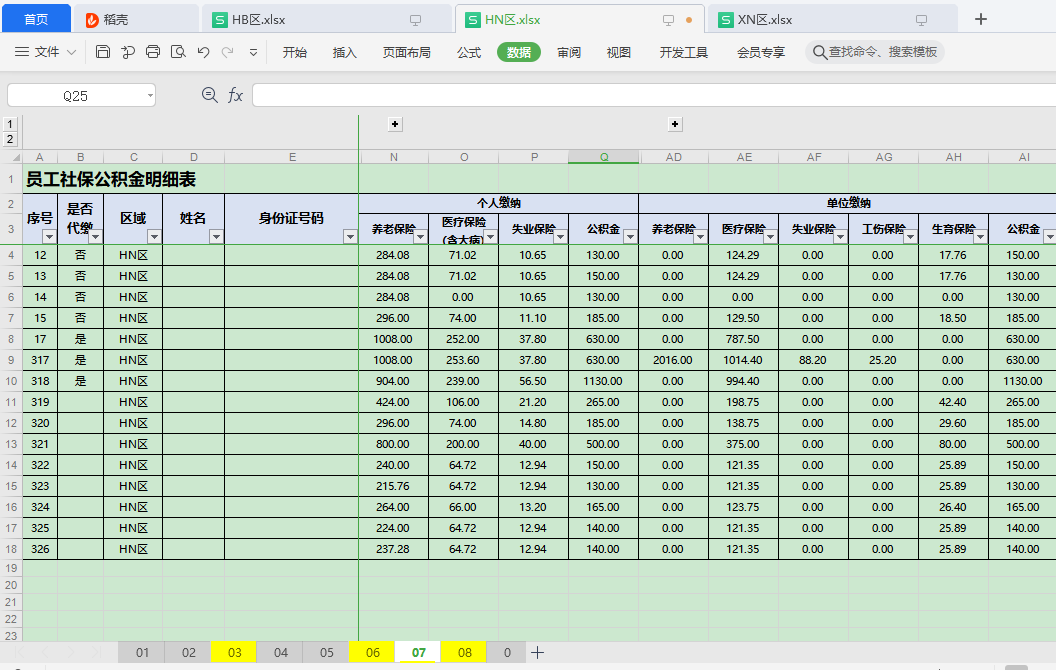Open individual 养老保险 filter dropdown in column N
This screenshot has height=670, width=1056.
point(420,236)
